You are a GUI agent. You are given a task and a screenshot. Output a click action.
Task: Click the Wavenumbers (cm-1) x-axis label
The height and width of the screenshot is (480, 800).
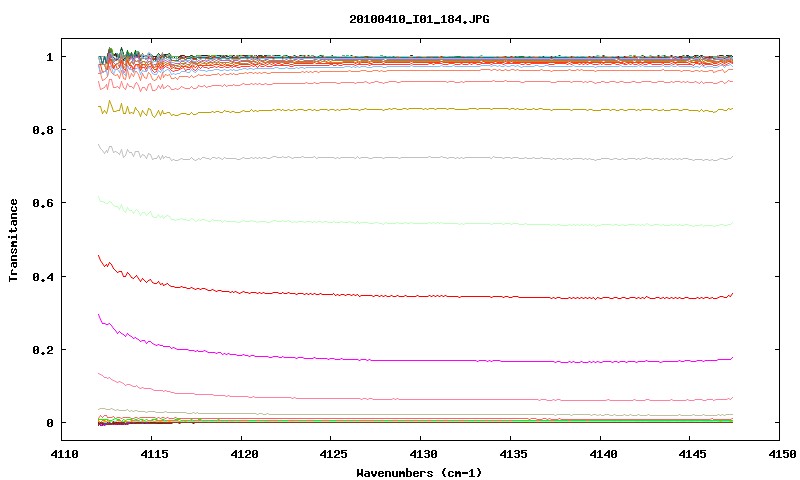[419, 472]
